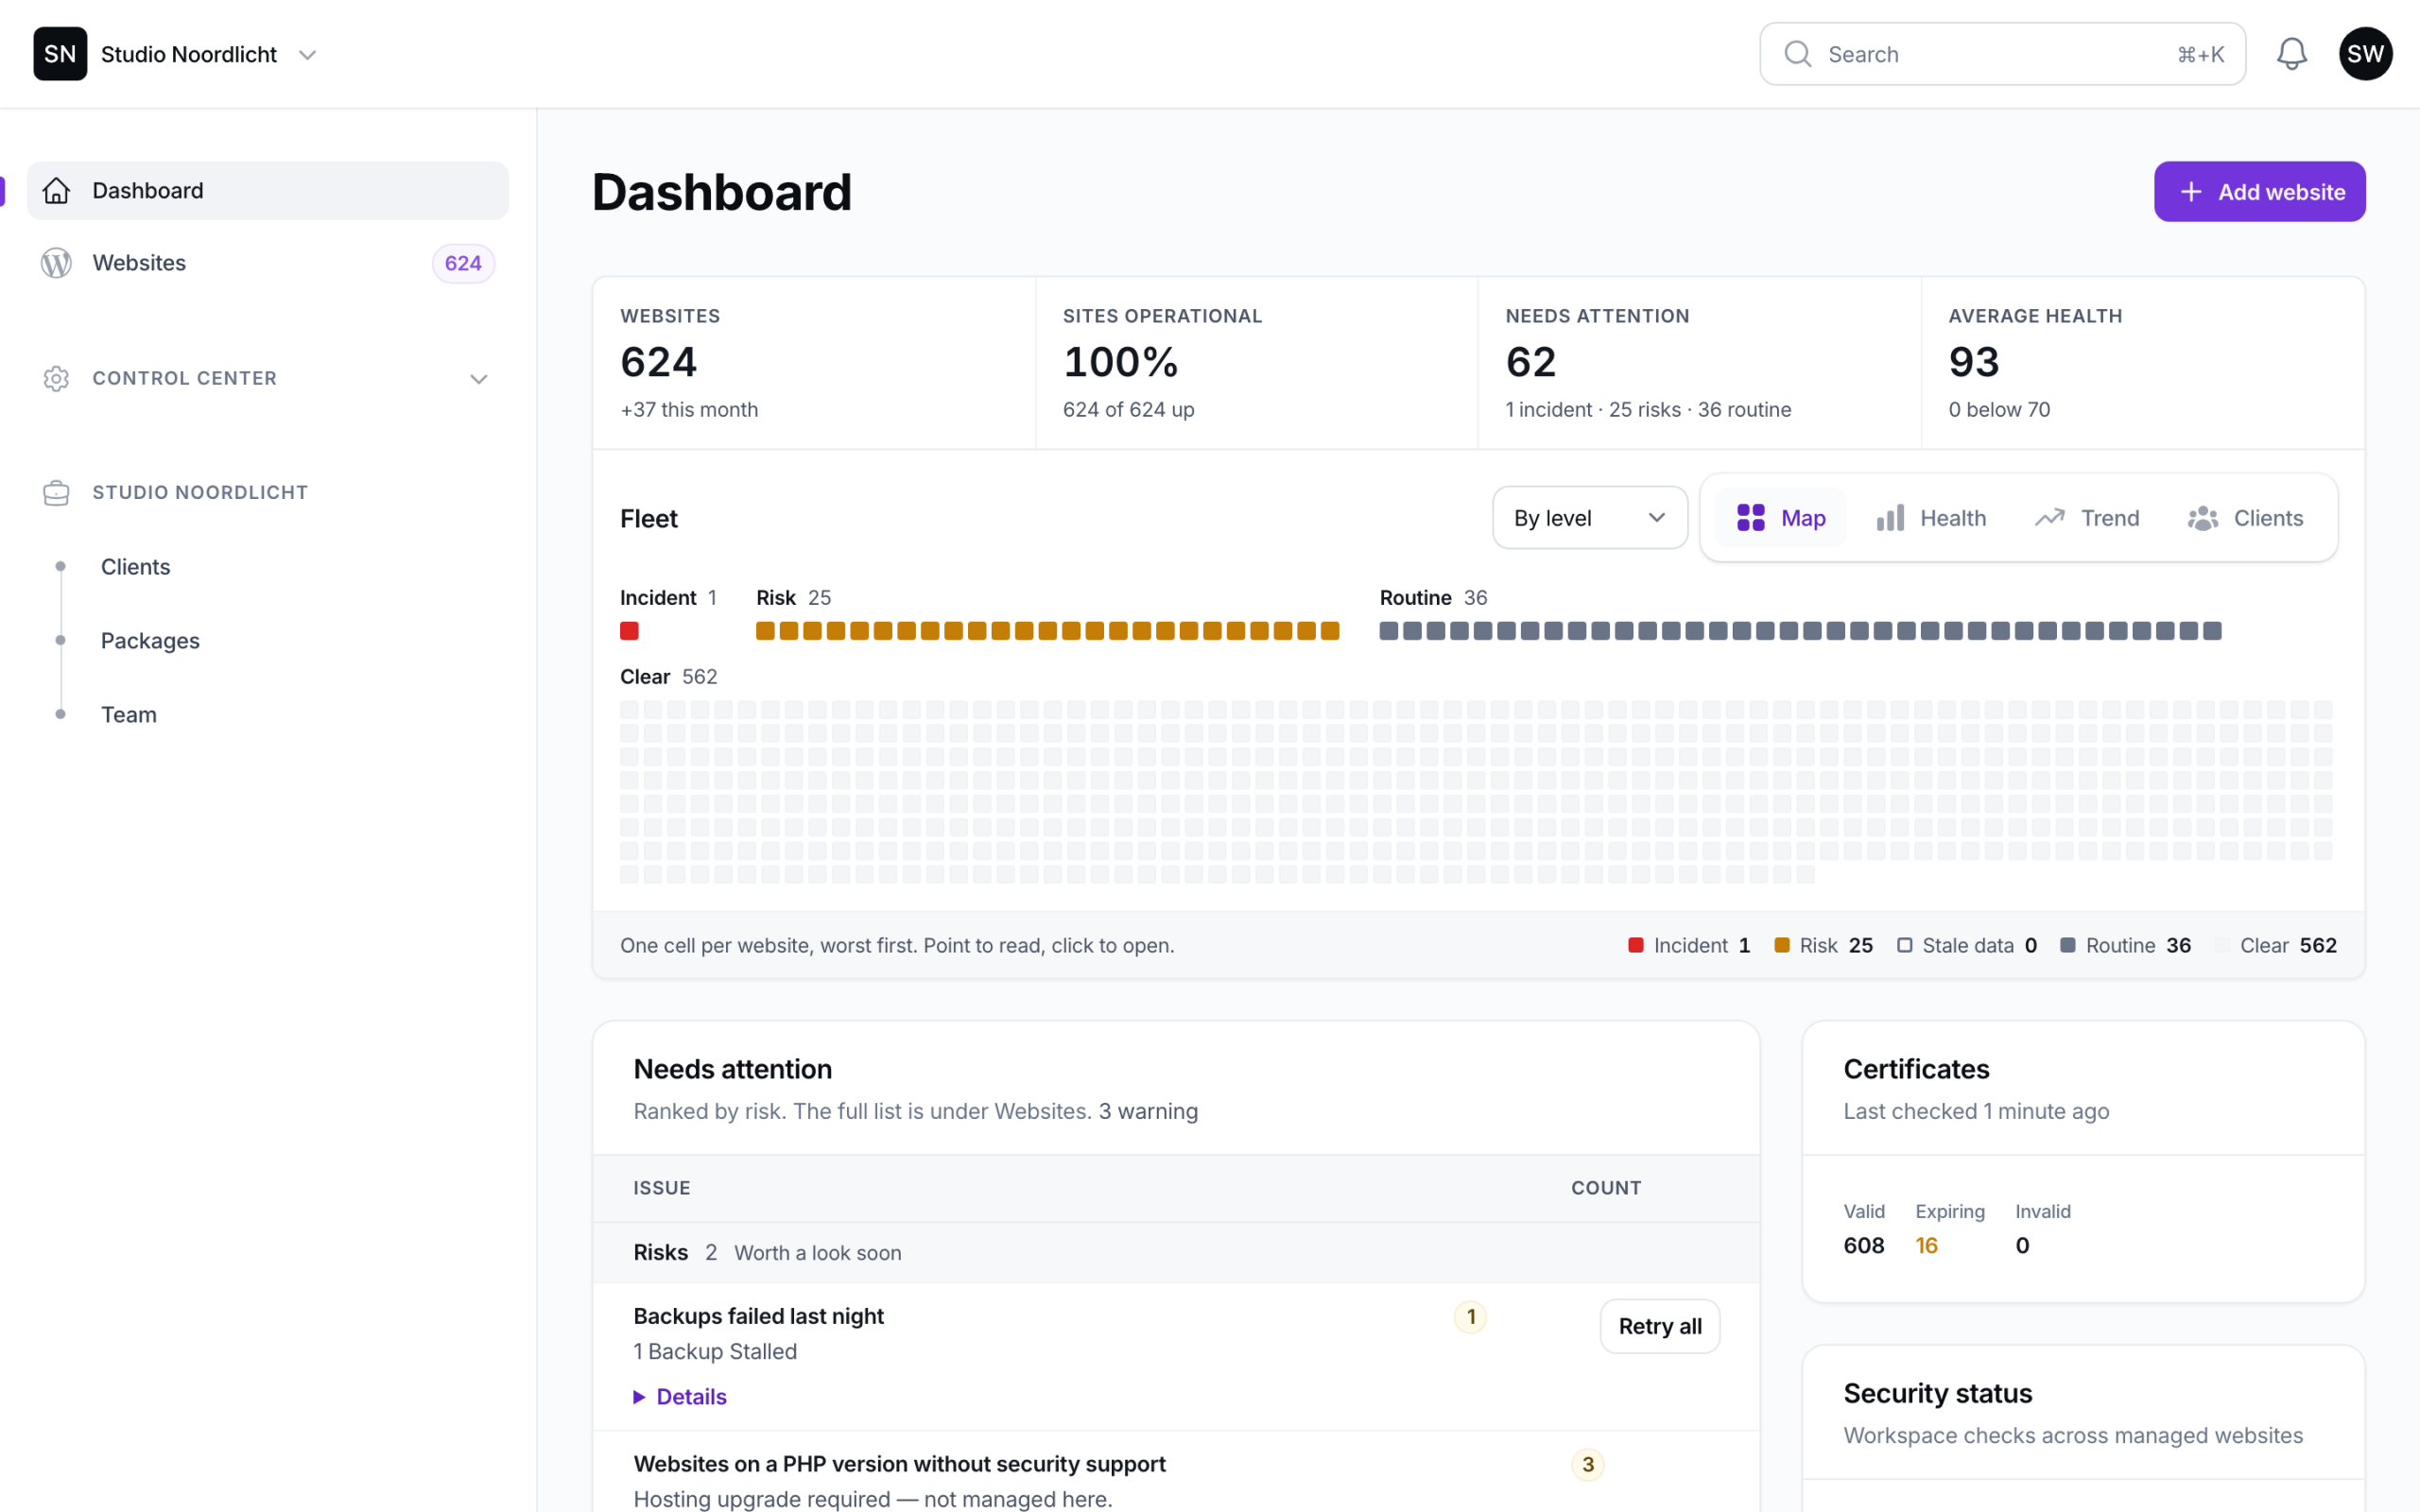
Task: Click the Studio Noordlicht briefcase icon
Action: 57,493
